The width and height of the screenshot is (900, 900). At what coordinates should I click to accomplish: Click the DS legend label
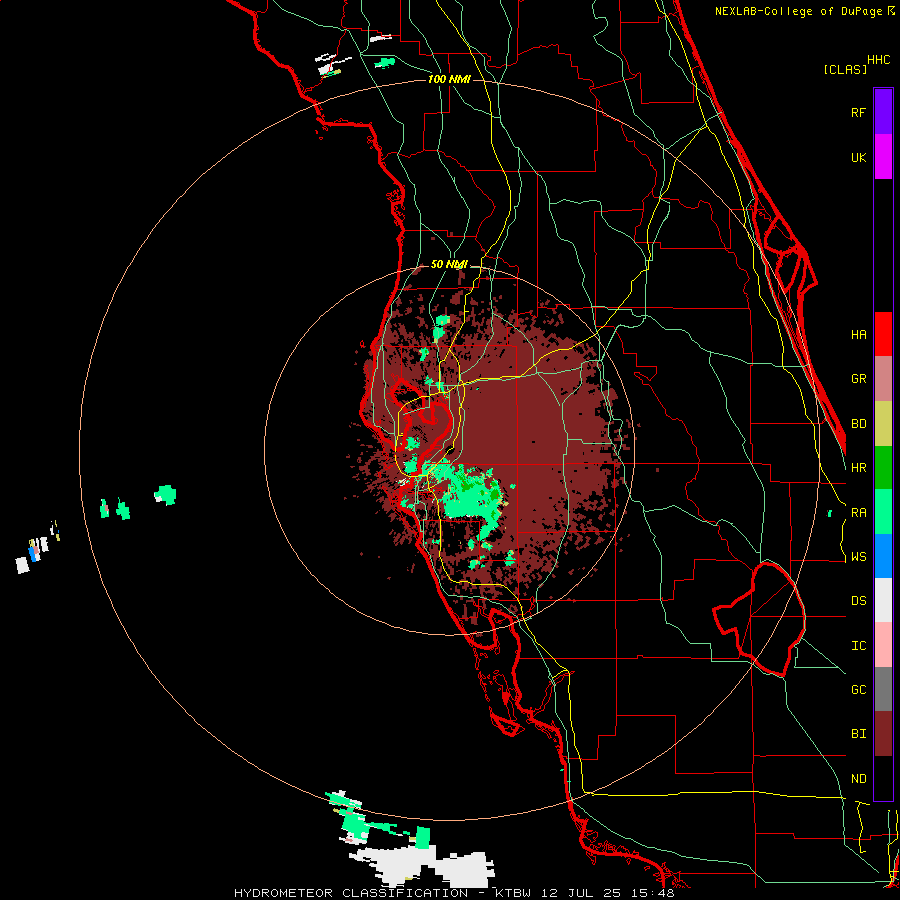pos(858,601)
